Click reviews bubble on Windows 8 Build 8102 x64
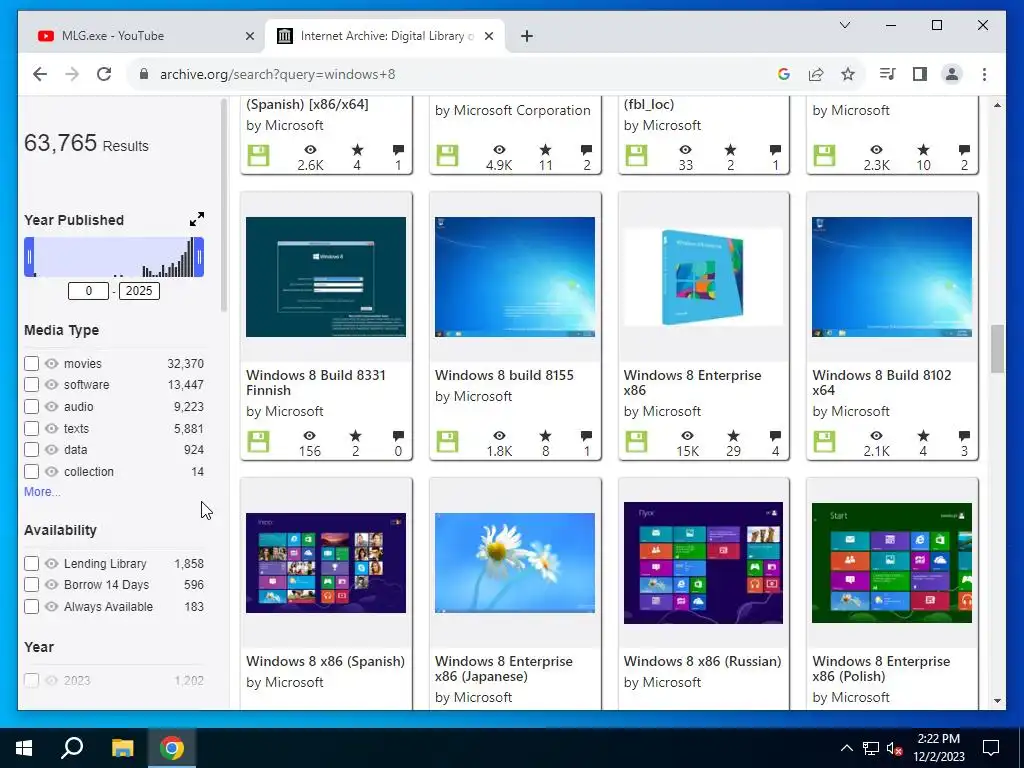 (x=964, y=436)
